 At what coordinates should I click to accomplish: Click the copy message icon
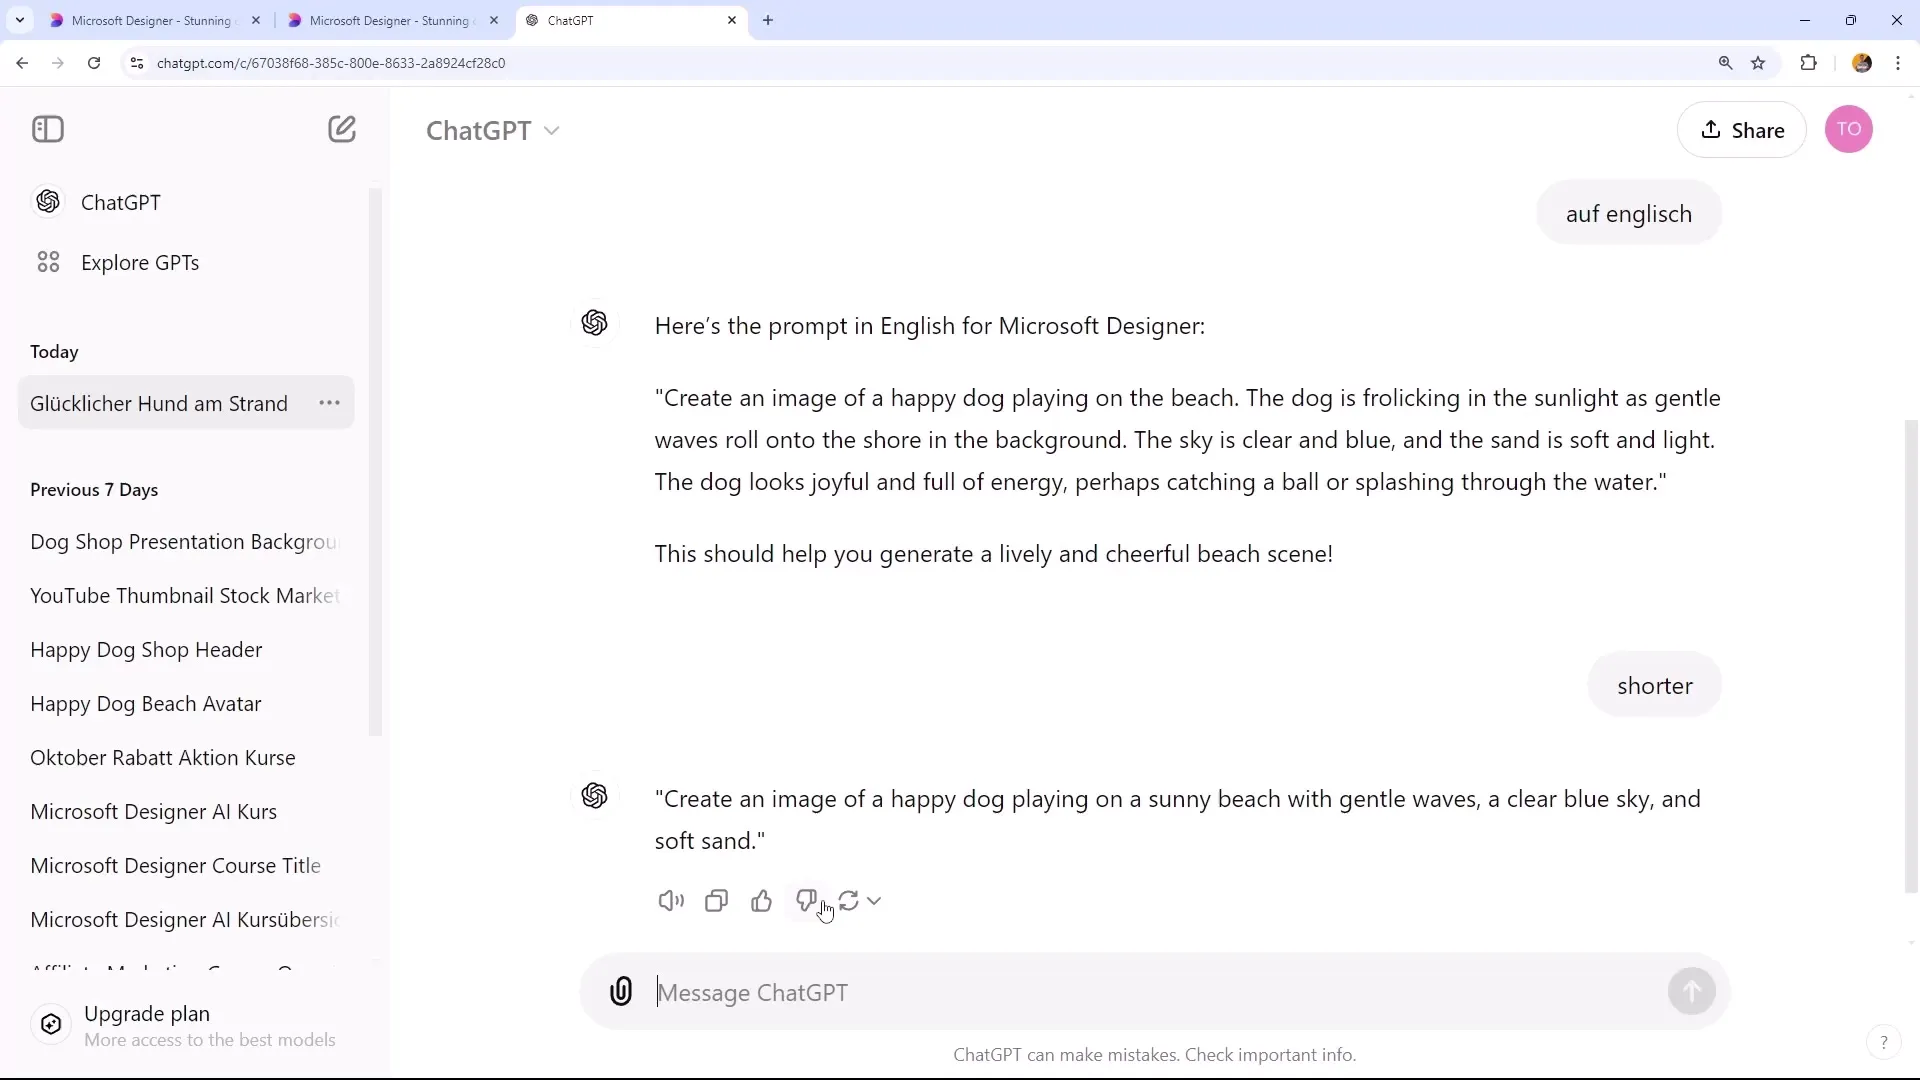(719, 903)
